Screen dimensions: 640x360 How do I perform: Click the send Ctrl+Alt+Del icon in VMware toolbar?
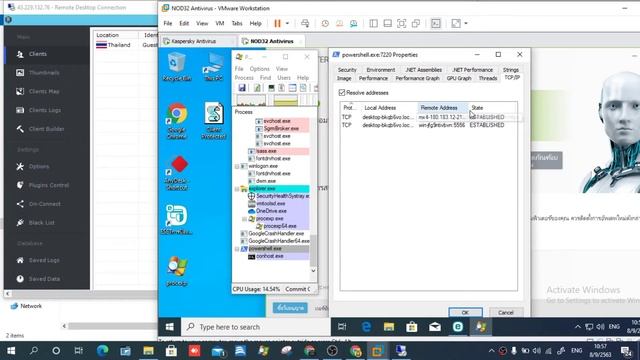coord(305,24)
